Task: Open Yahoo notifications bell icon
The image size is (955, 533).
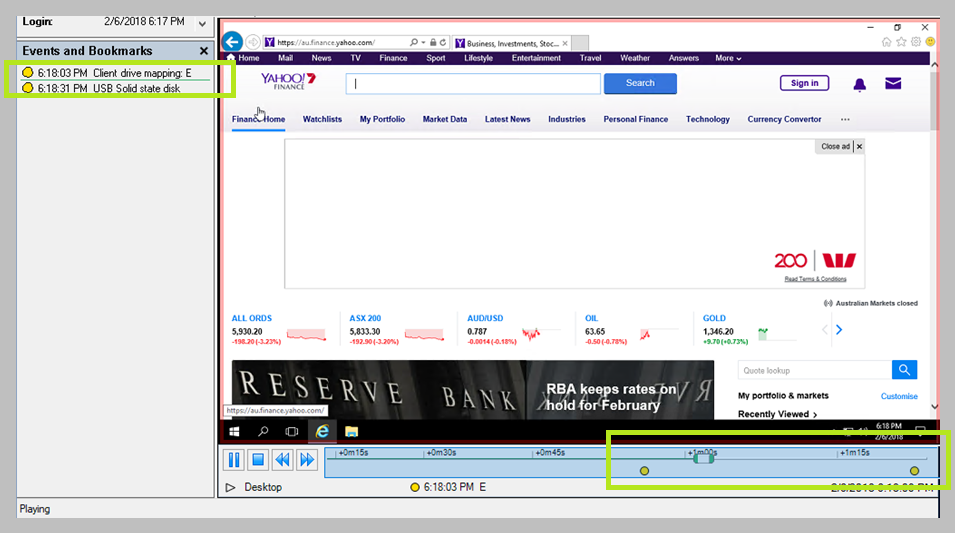Action: [x=859, y=84]
